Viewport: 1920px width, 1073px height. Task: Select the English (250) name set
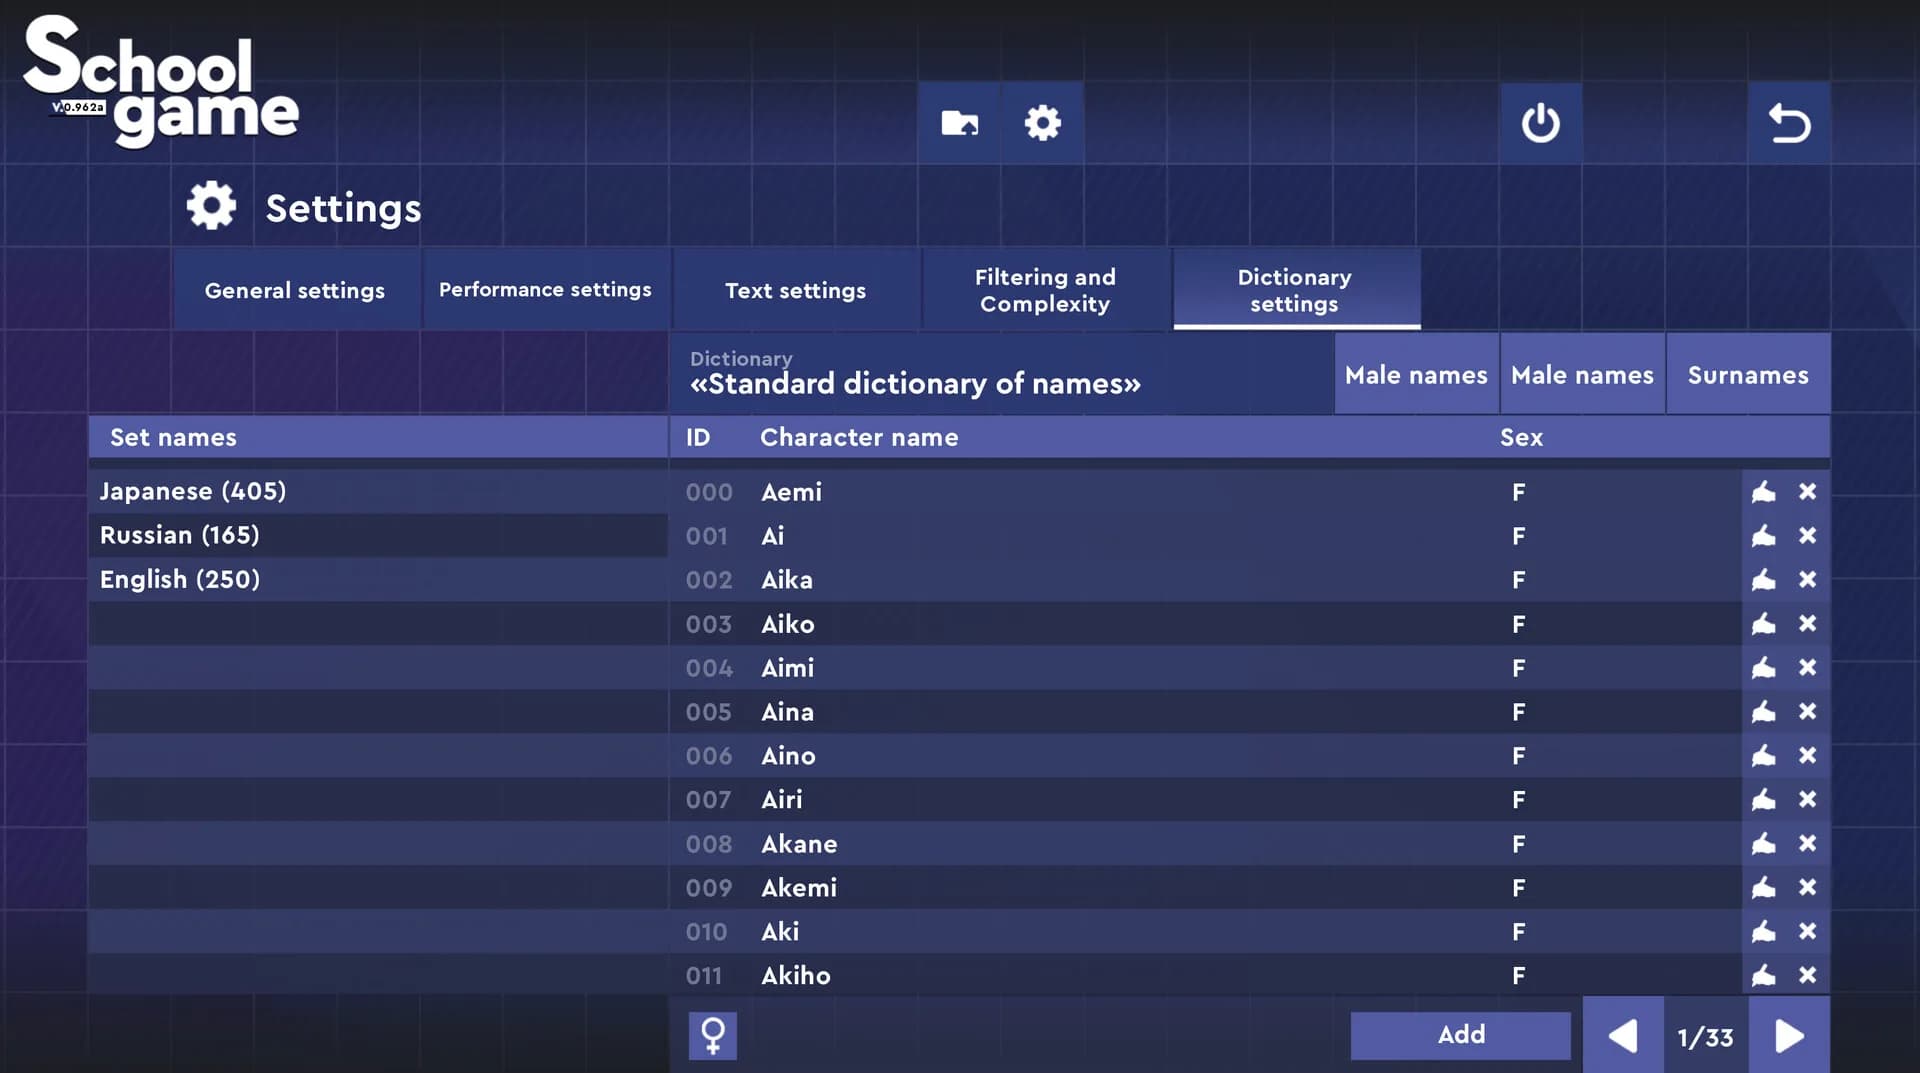[x=378, y=579]
